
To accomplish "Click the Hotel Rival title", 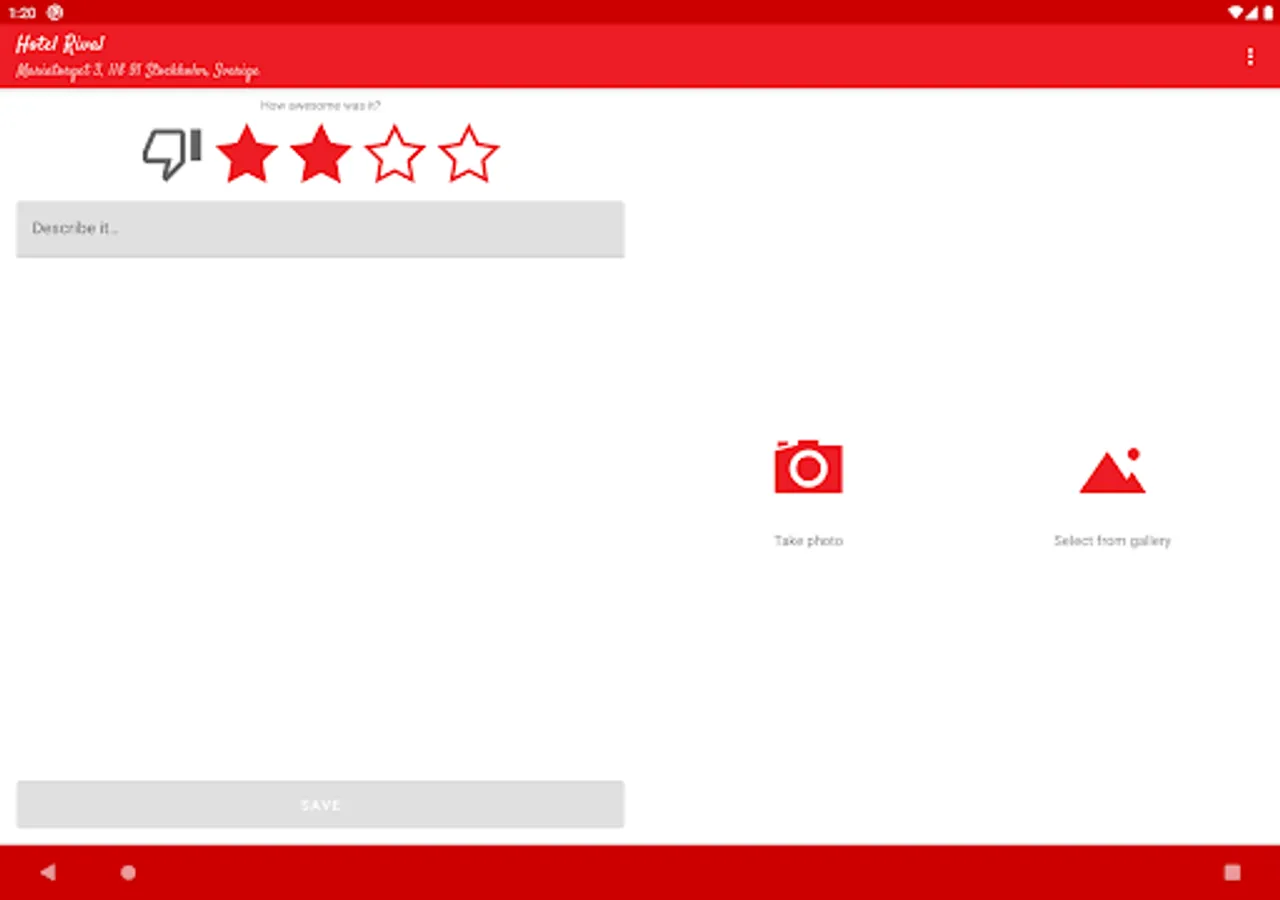I will click(60, 44).
